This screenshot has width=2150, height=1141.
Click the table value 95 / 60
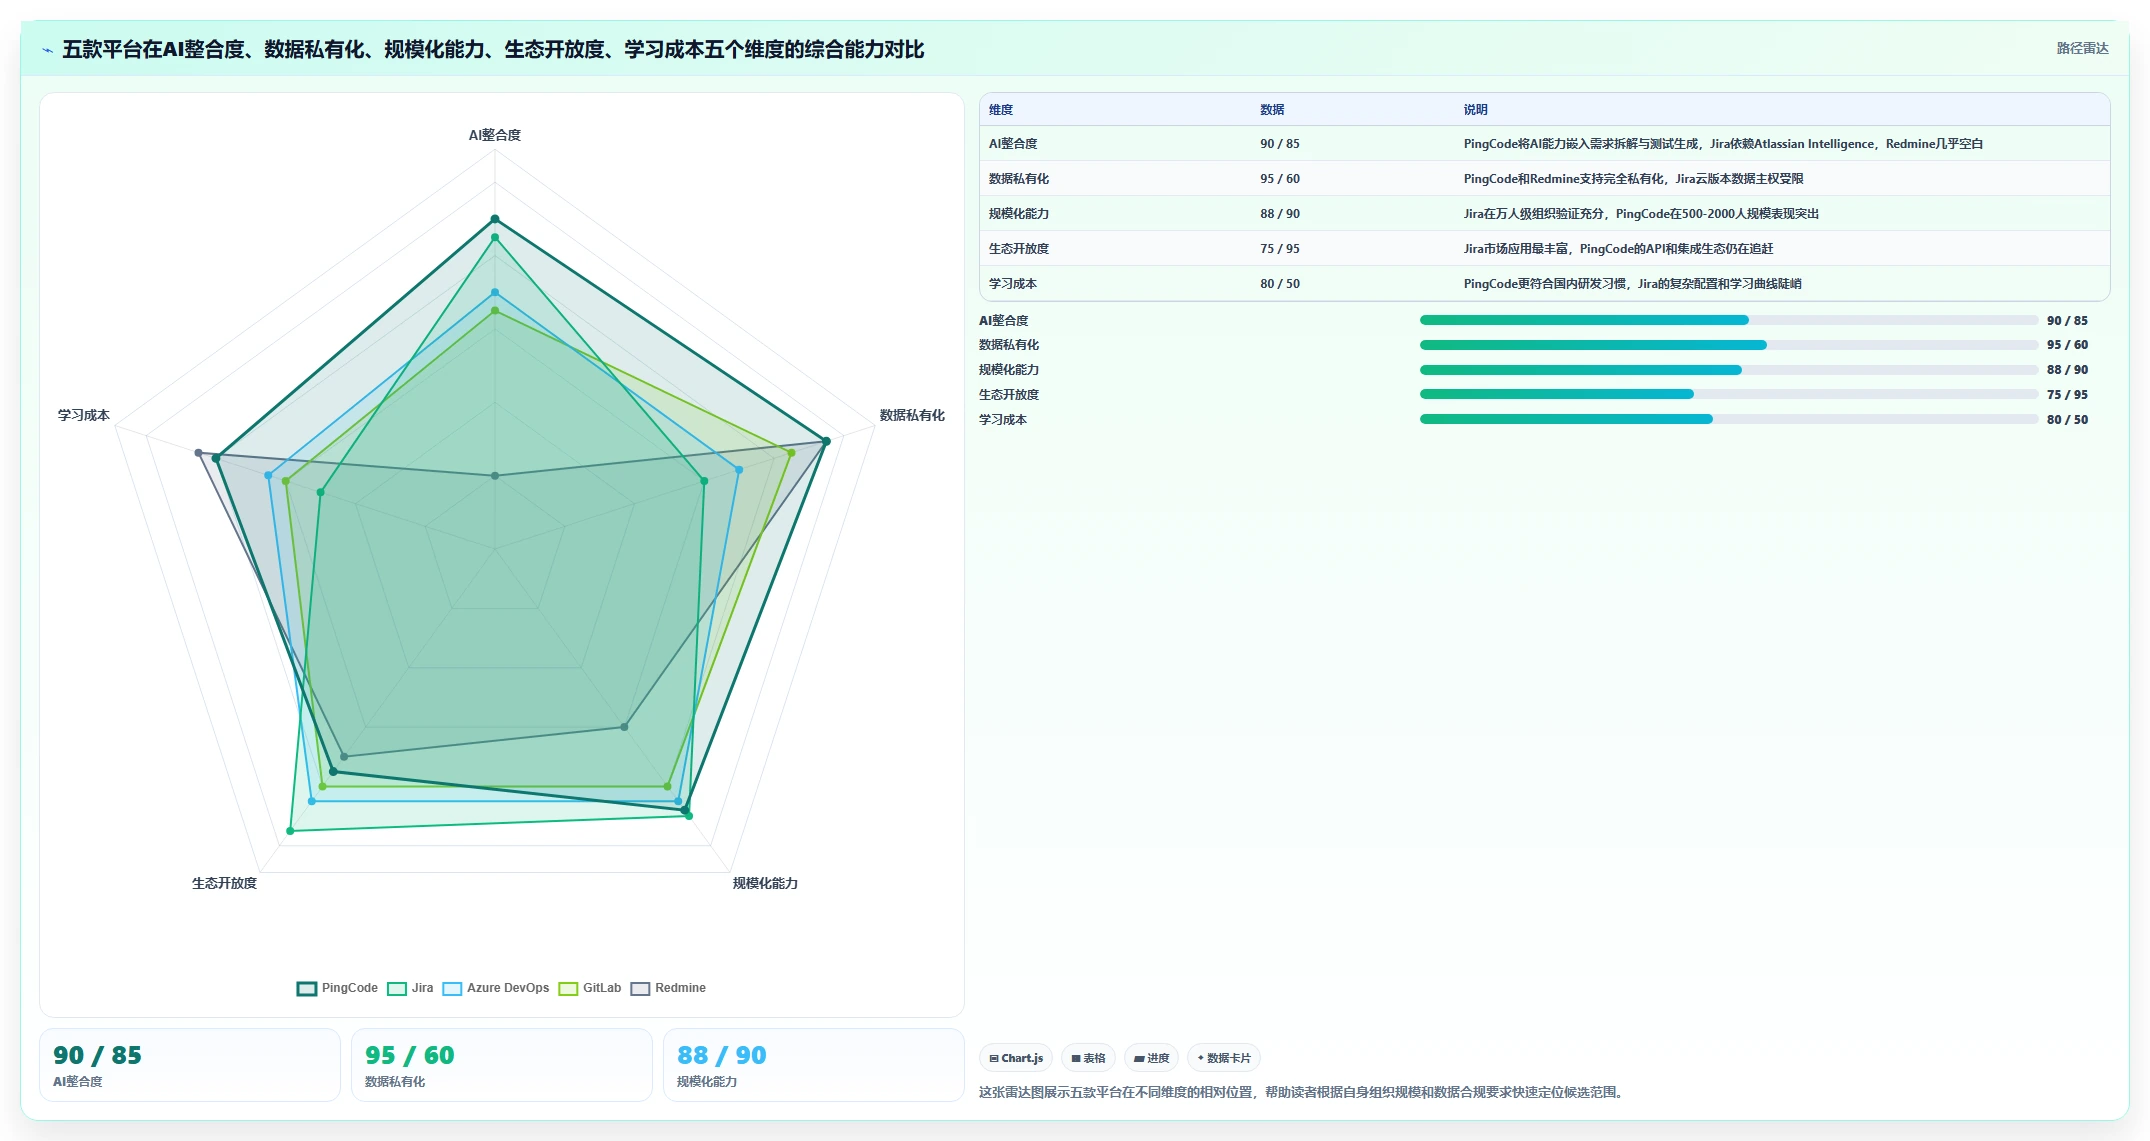[x=1280, y=179]
